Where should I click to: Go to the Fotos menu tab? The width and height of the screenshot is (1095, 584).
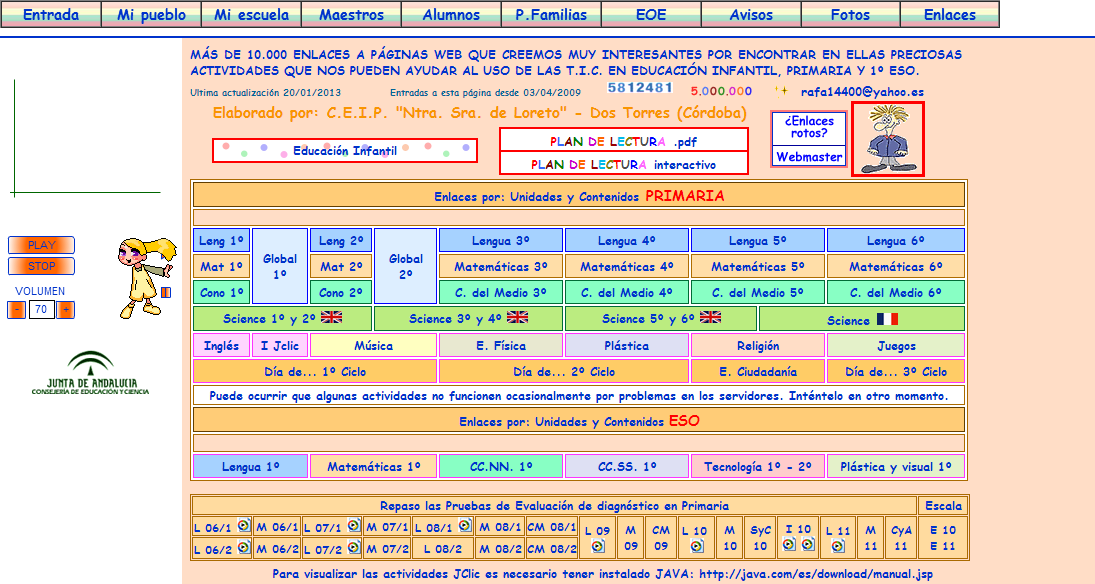coord(850,15)
